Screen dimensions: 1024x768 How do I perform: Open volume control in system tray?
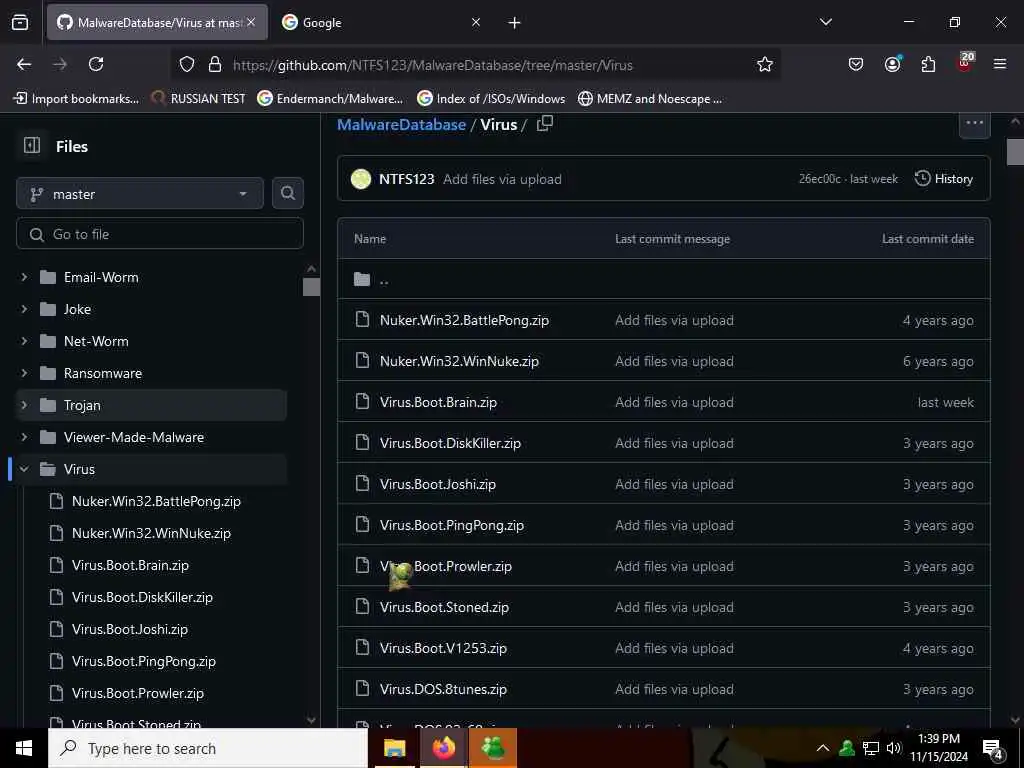pyautogui.click(x=894, y=748)
